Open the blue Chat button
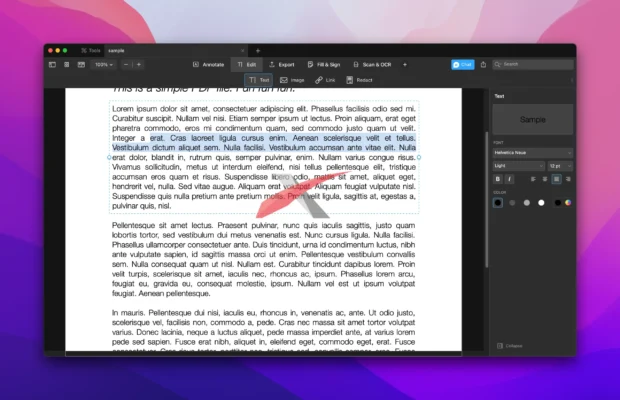 pyautogui.click(x=463, y=64)
